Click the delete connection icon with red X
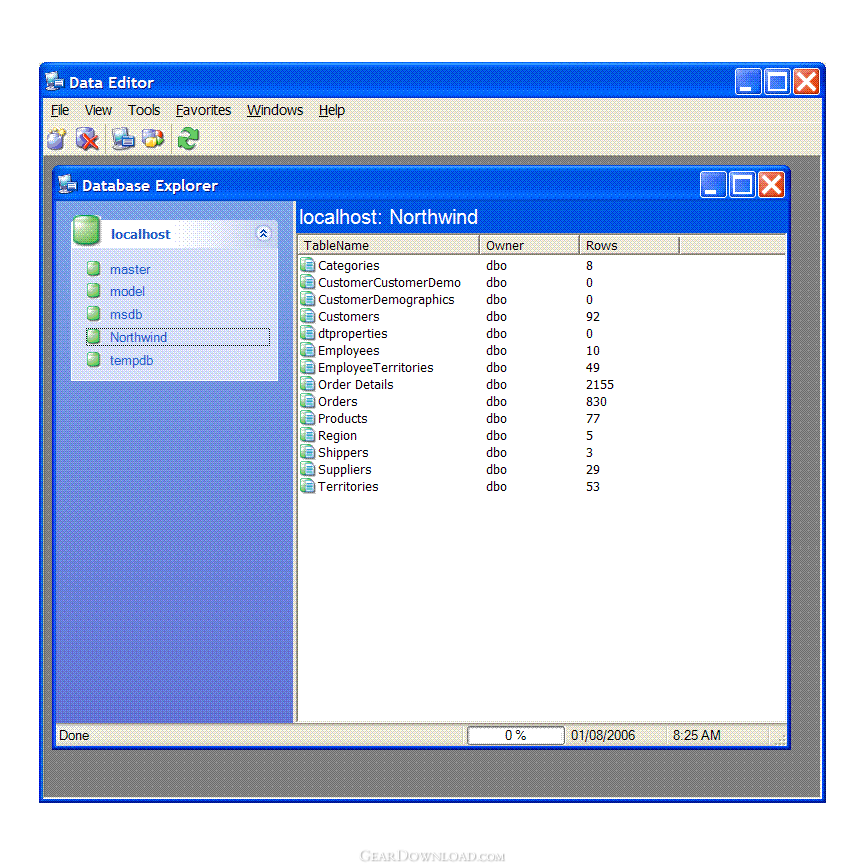Screen dimensions: 864x864 [87, 139]
